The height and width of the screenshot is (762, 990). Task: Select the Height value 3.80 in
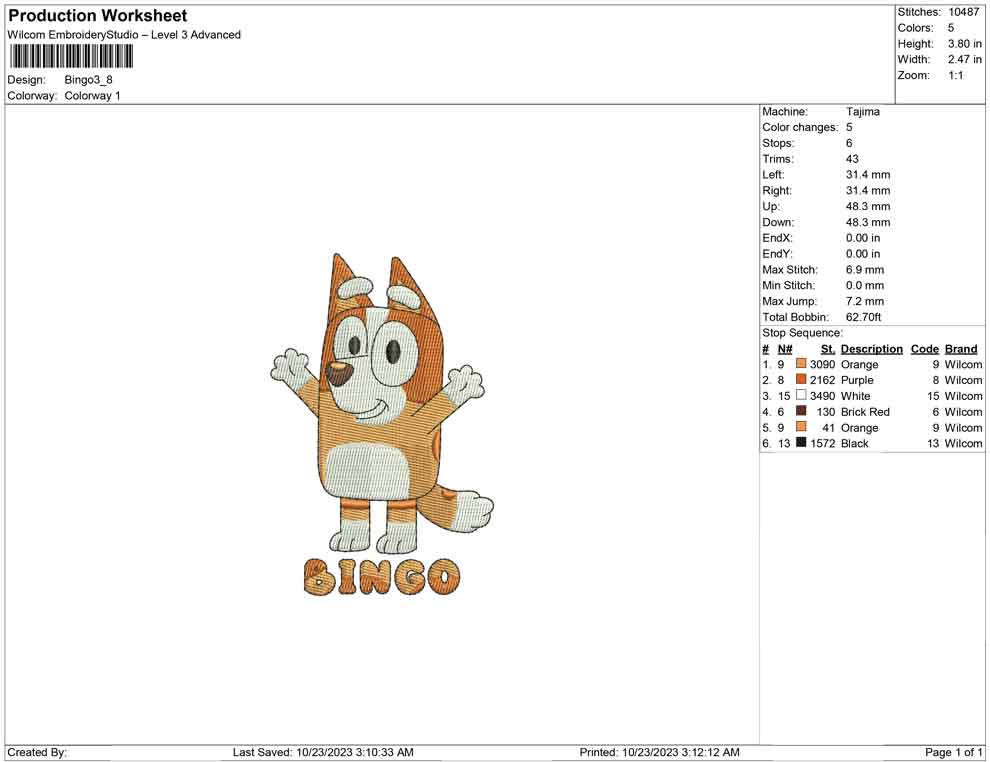964,44
